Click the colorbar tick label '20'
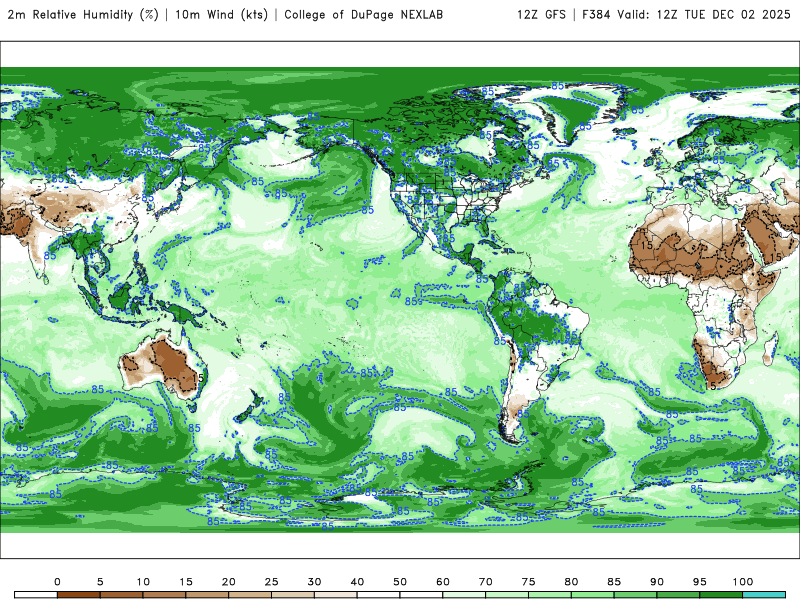 [x=229, y=582]
